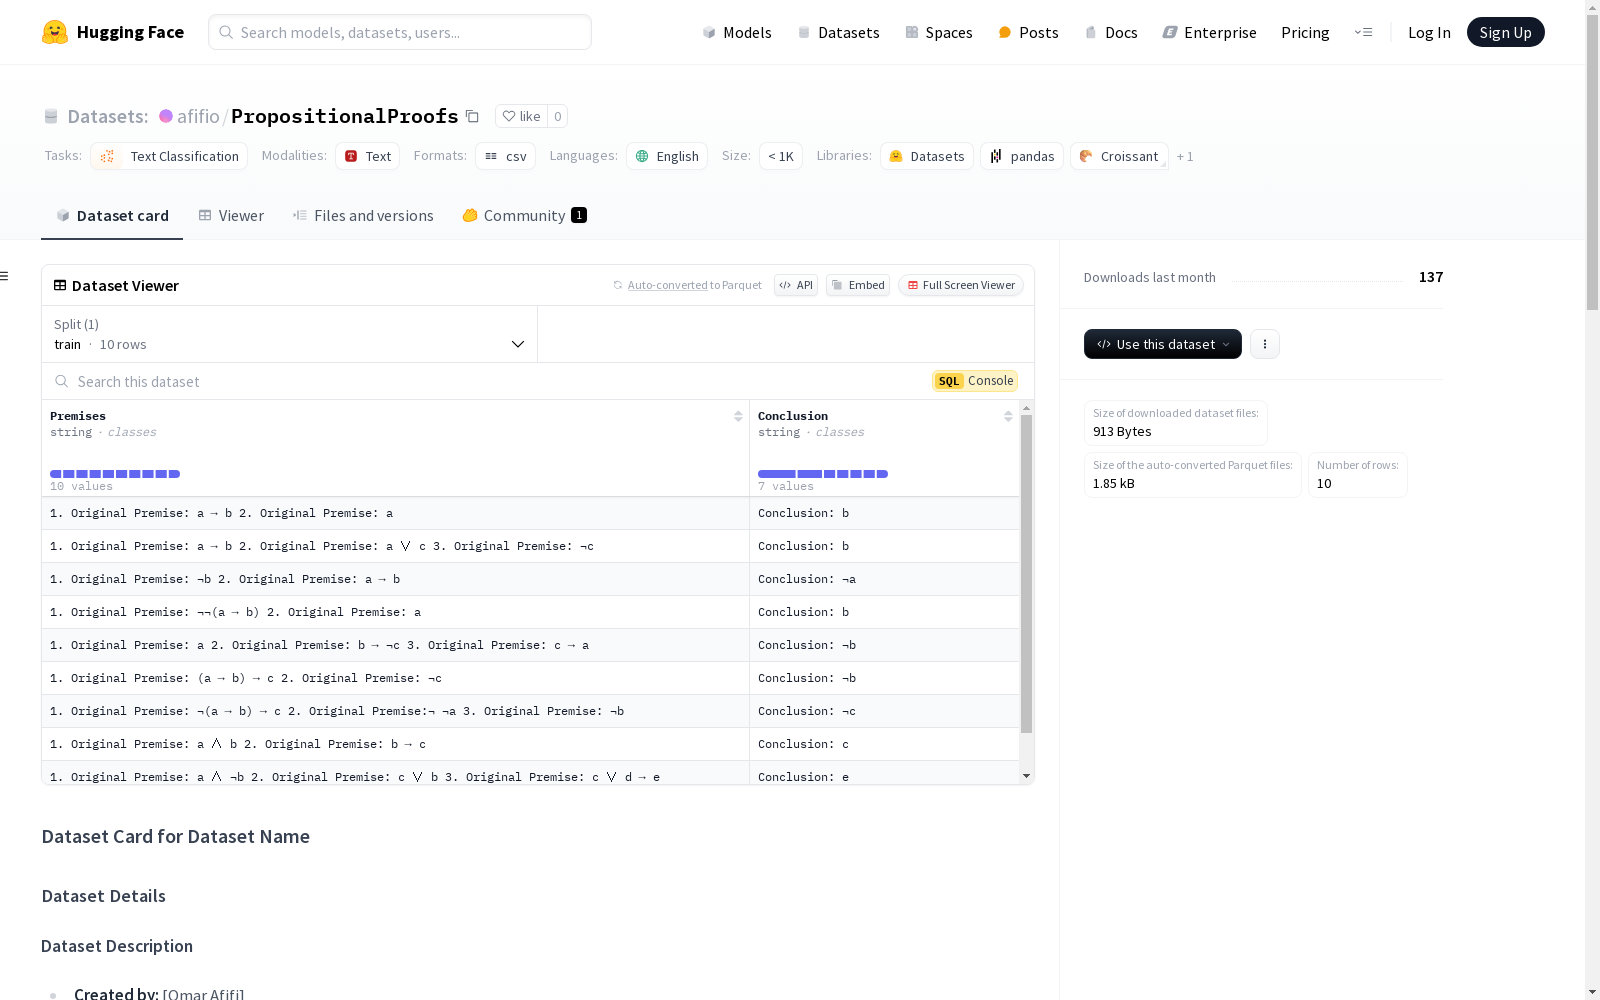The height and width of the screenshot is (1000, 1600).
Task: Open Docs in the navigation
Action: pyautogui.click(x=1111, y=32)
